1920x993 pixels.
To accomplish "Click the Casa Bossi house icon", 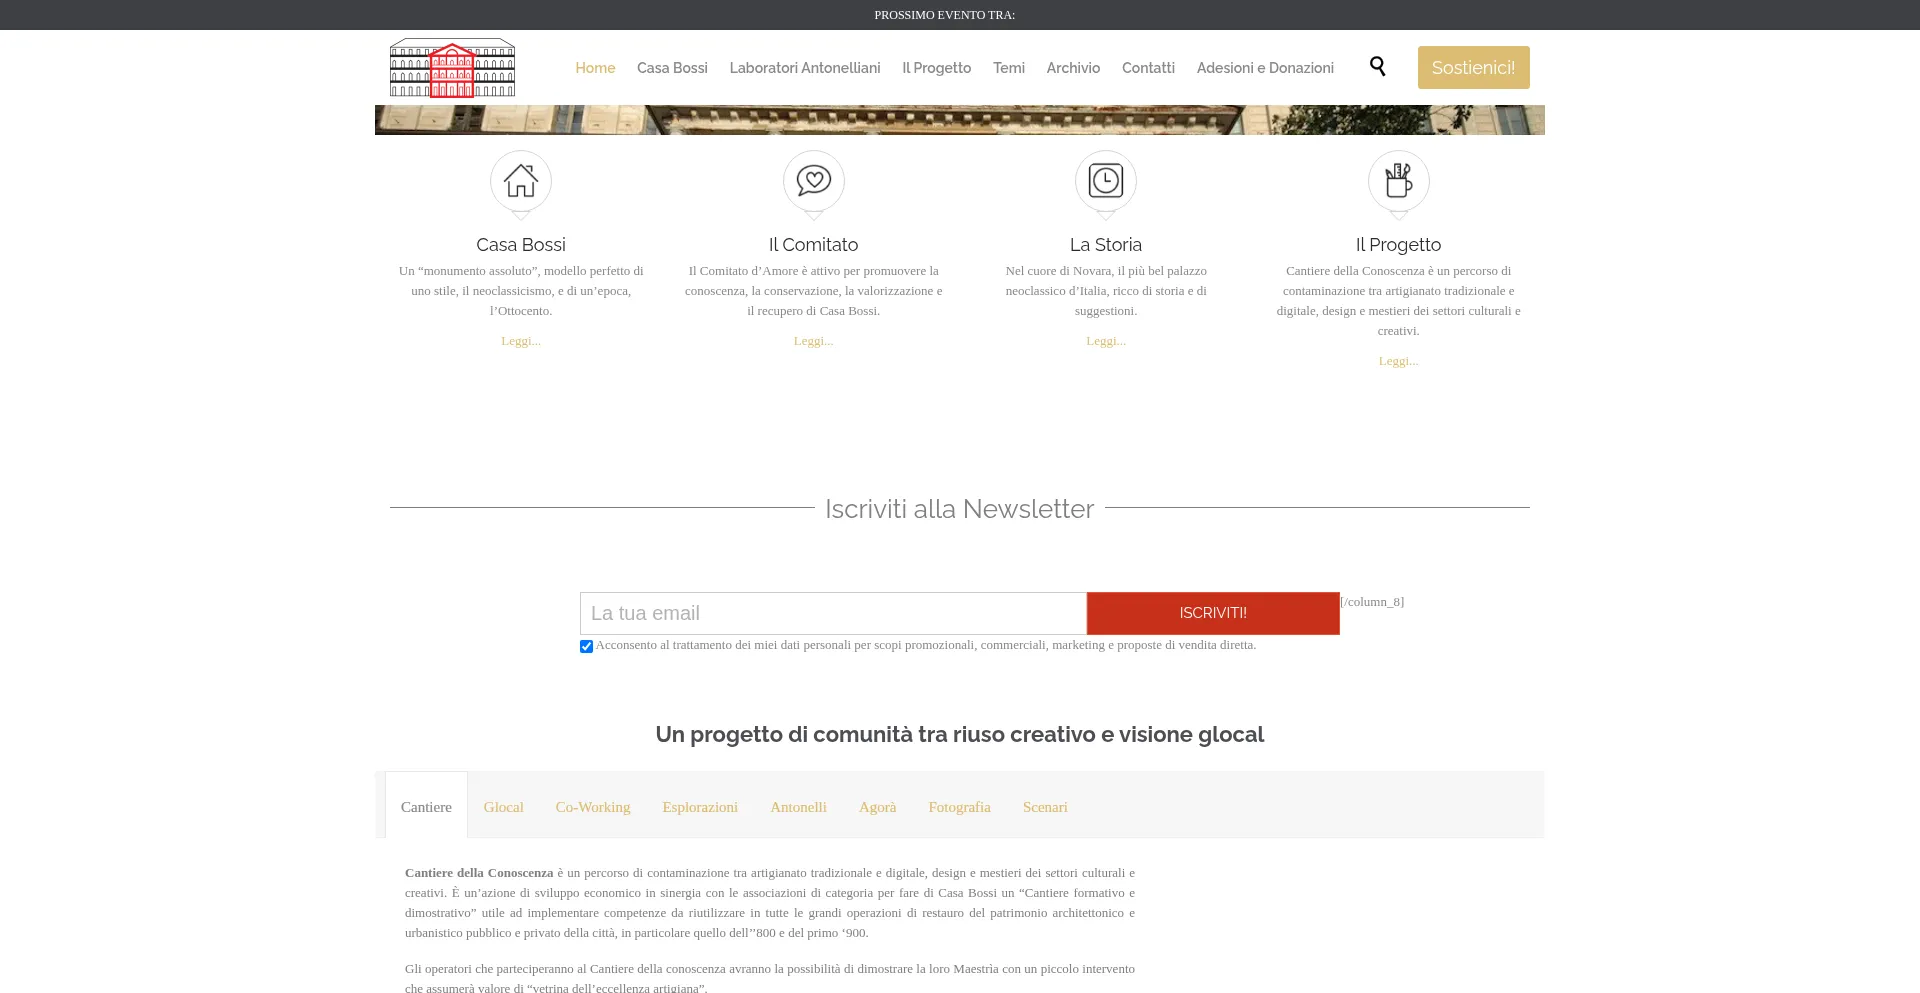I will [520, 182].
